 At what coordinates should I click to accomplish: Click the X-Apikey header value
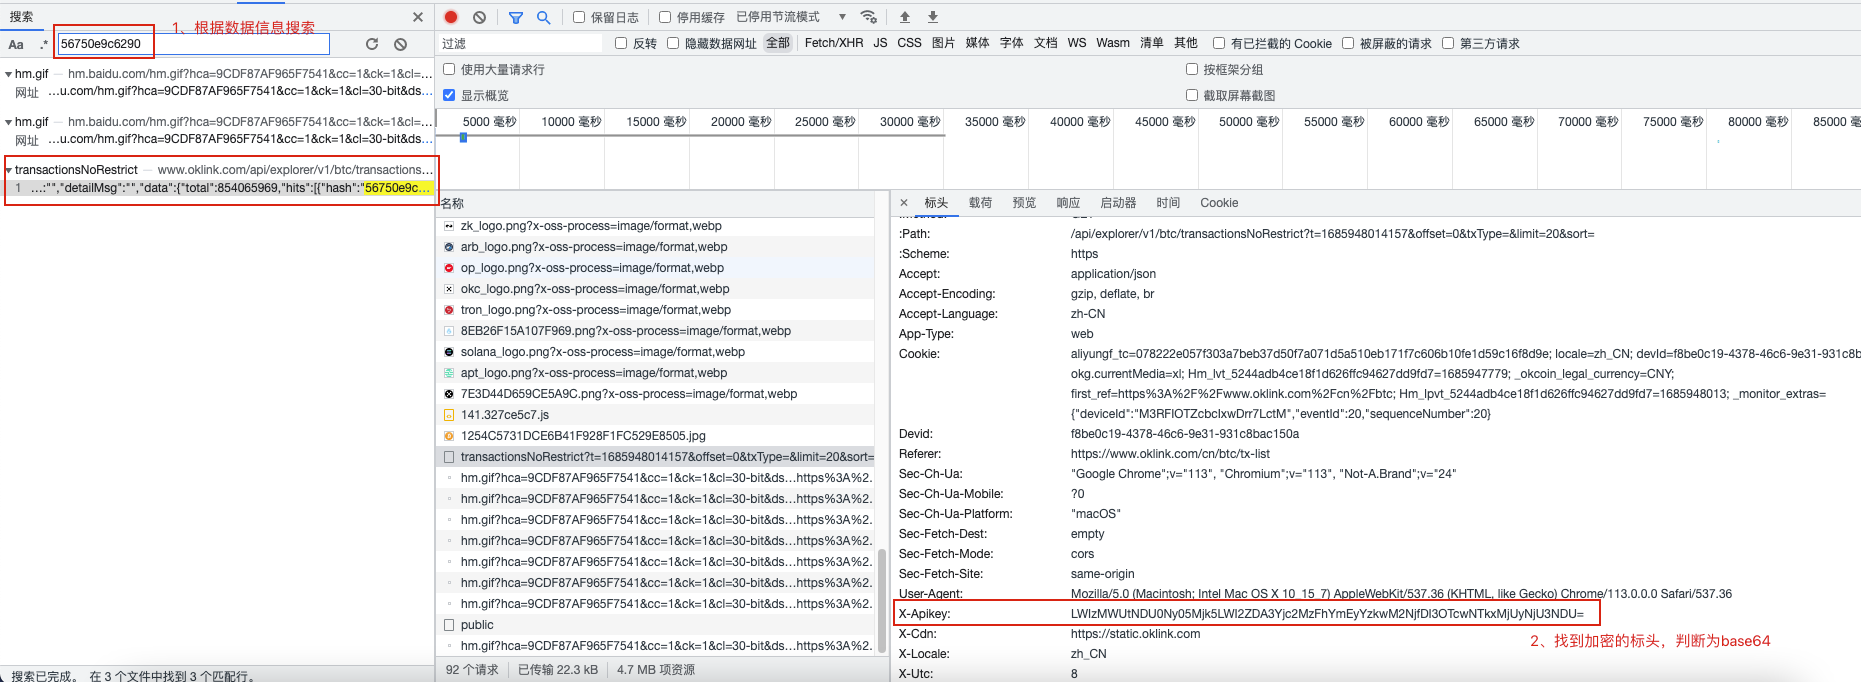pos(1327,614)
